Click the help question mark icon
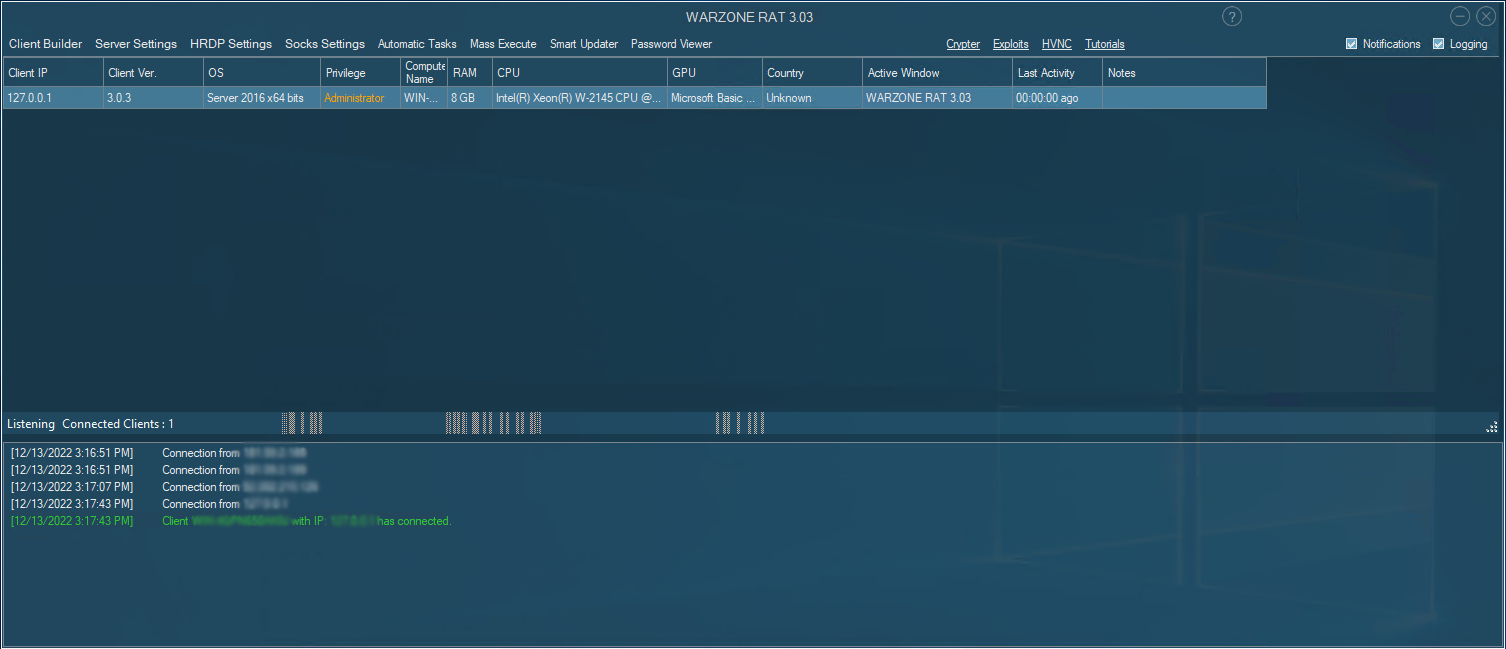Screen dimensions: 1506x649 1232,17
